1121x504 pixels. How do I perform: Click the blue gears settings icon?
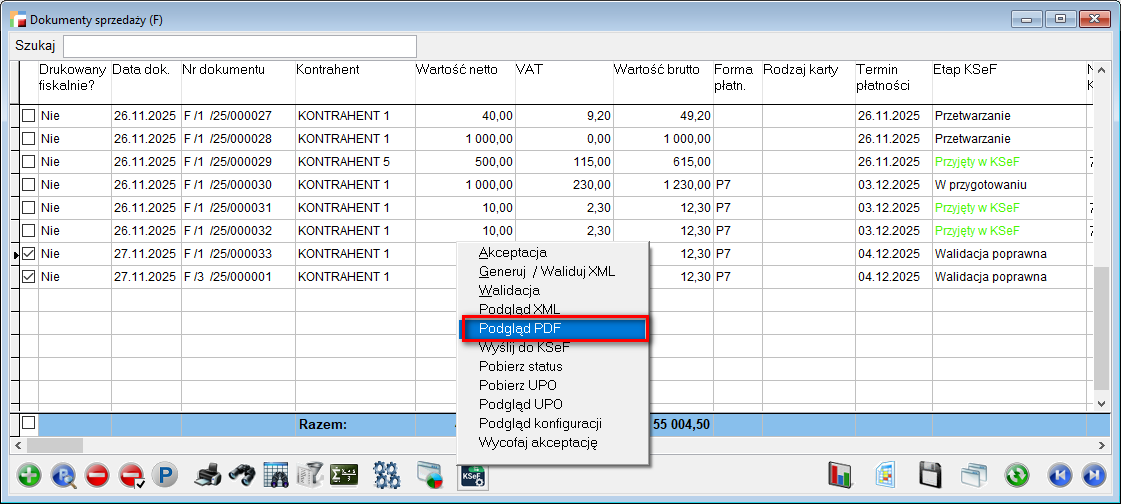tap(386, 476)
